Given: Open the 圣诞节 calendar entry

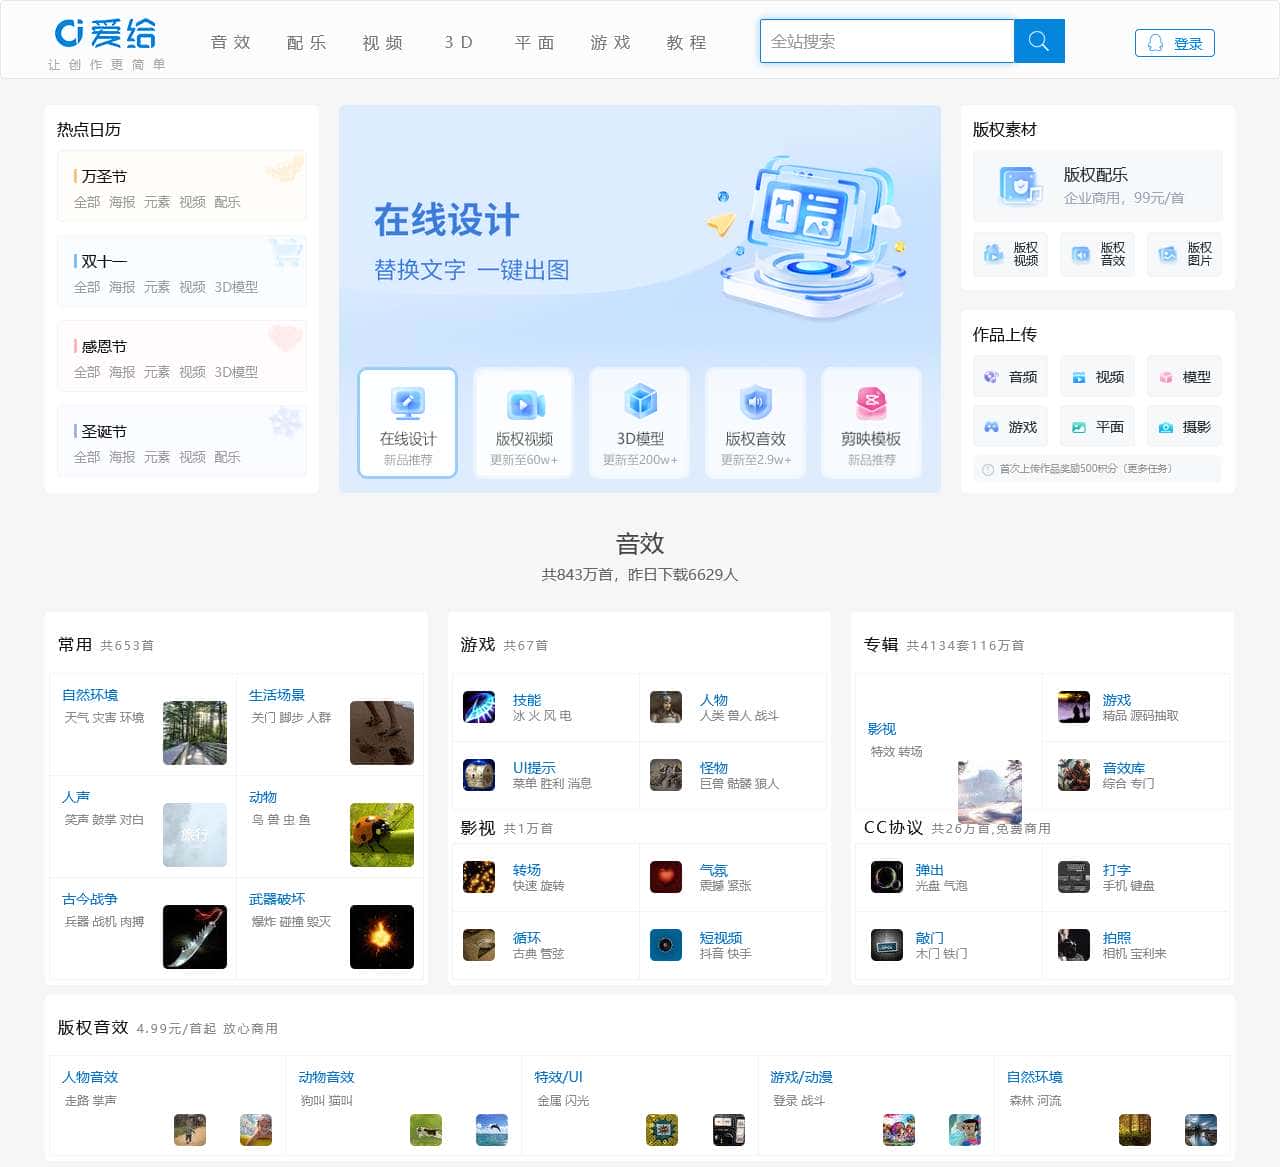Looking at the screenshot, I should (x=104, y=431).
